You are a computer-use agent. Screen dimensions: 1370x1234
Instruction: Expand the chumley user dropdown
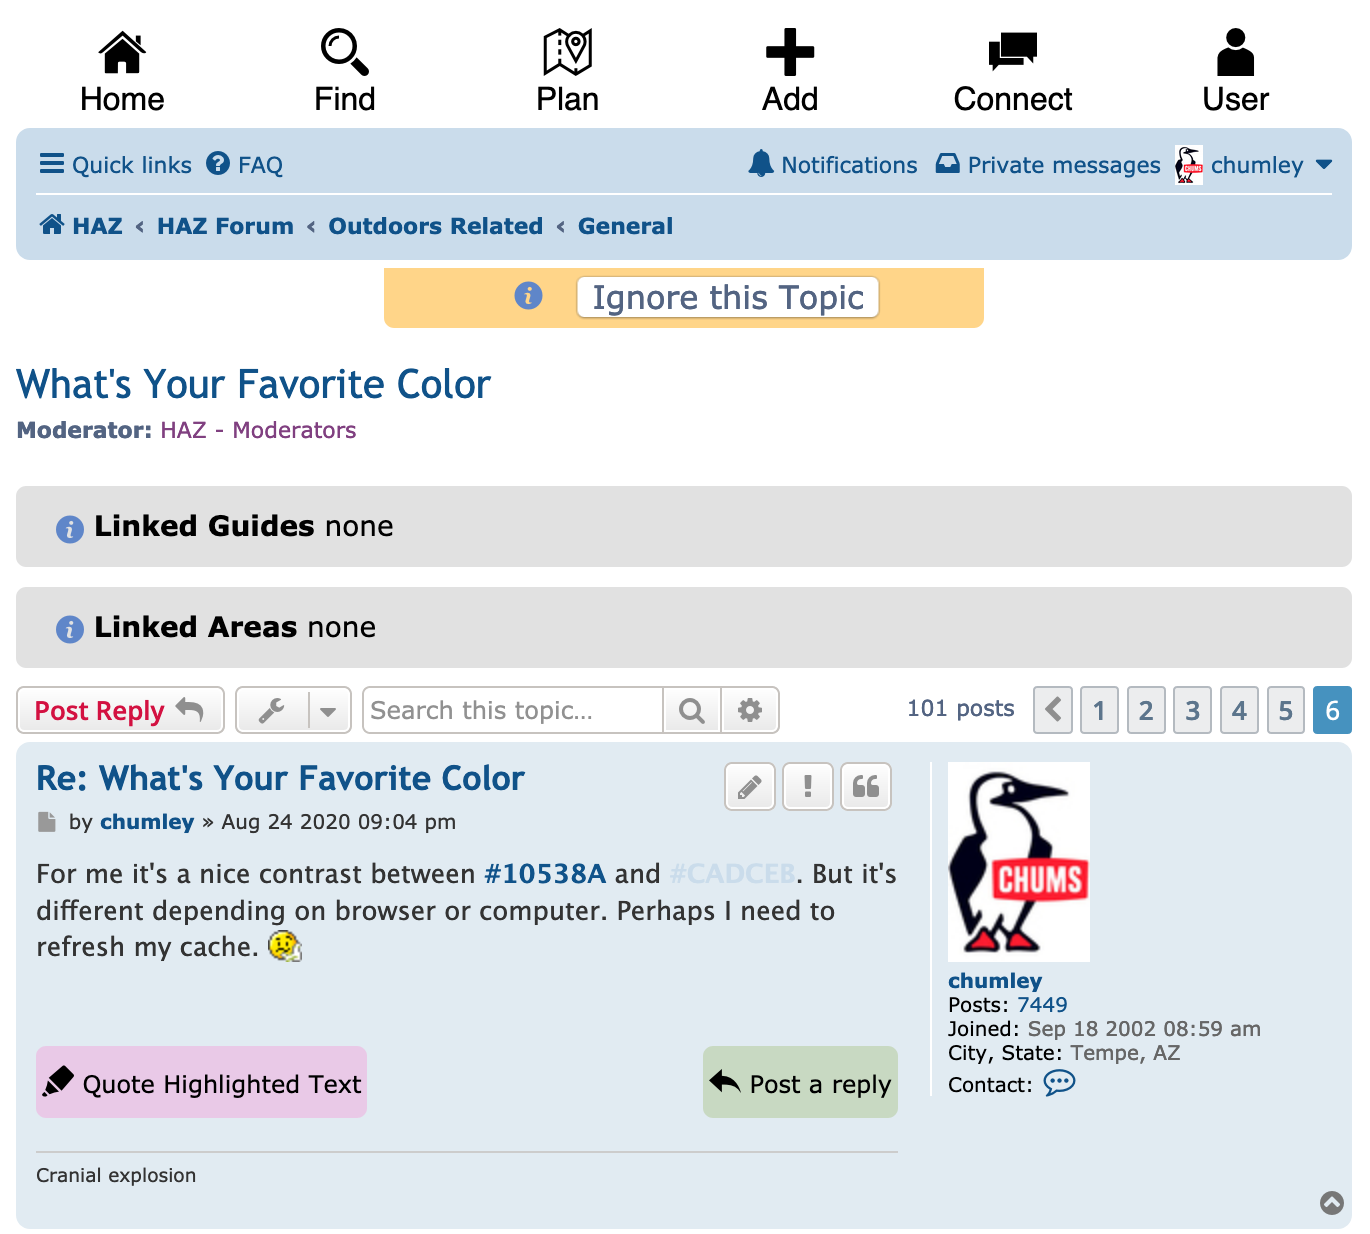point(1323,165)
